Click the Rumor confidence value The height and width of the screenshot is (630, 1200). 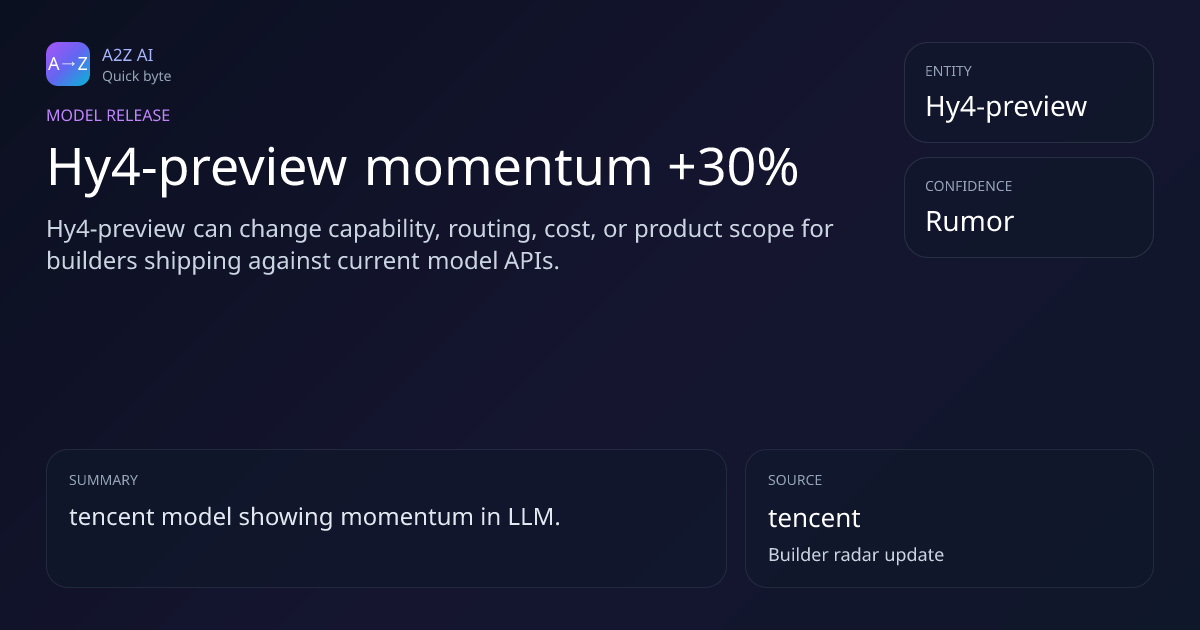(x=970, y=221)
